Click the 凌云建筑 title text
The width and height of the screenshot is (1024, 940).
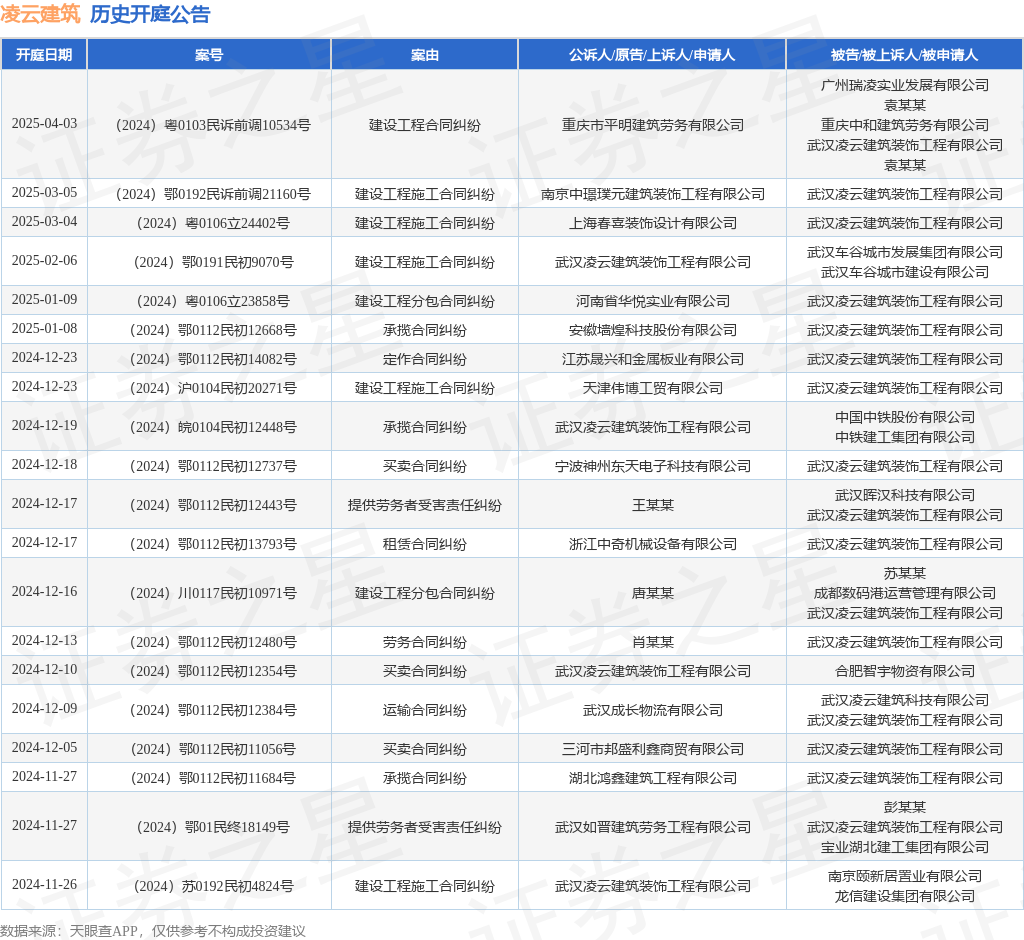pos(40,14)
